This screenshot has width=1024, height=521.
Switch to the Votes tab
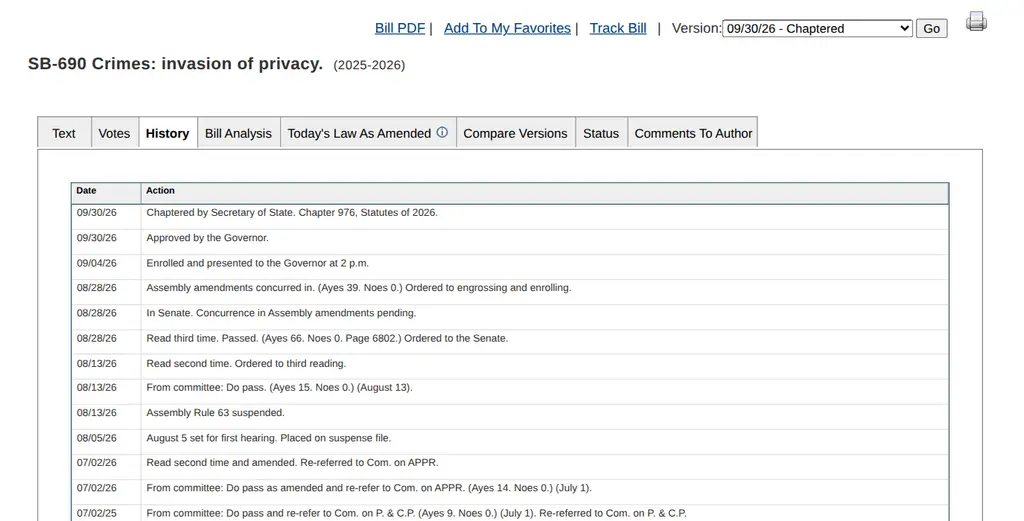(114, 133)
